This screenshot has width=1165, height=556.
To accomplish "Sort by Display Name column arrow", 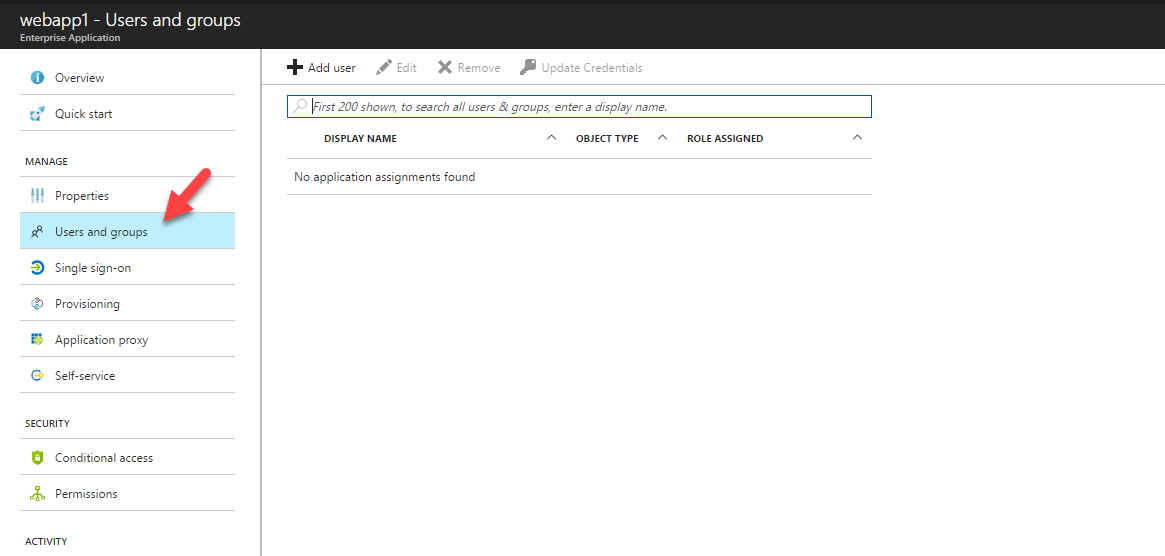I will [551, 138].
